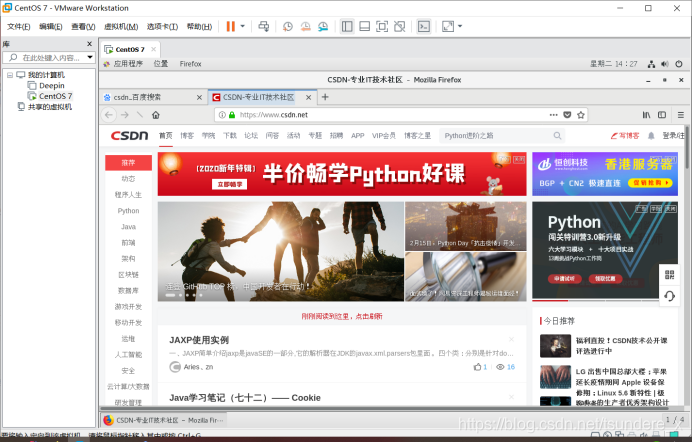
Task: Toggle the Firefox sidebar icon
Action: [662, 115]
